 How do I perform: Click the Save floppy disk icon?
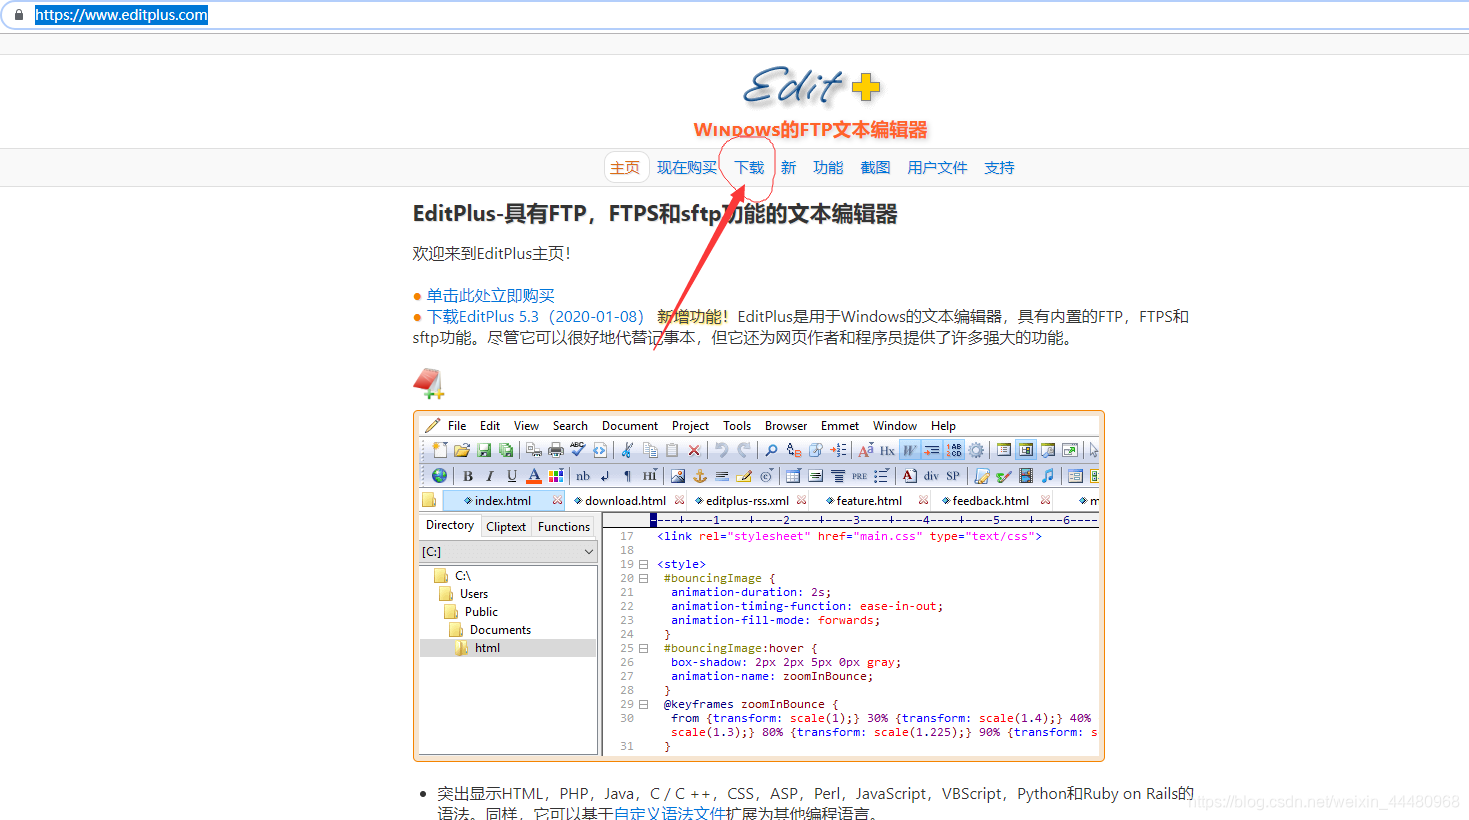(x=484, y=450)
